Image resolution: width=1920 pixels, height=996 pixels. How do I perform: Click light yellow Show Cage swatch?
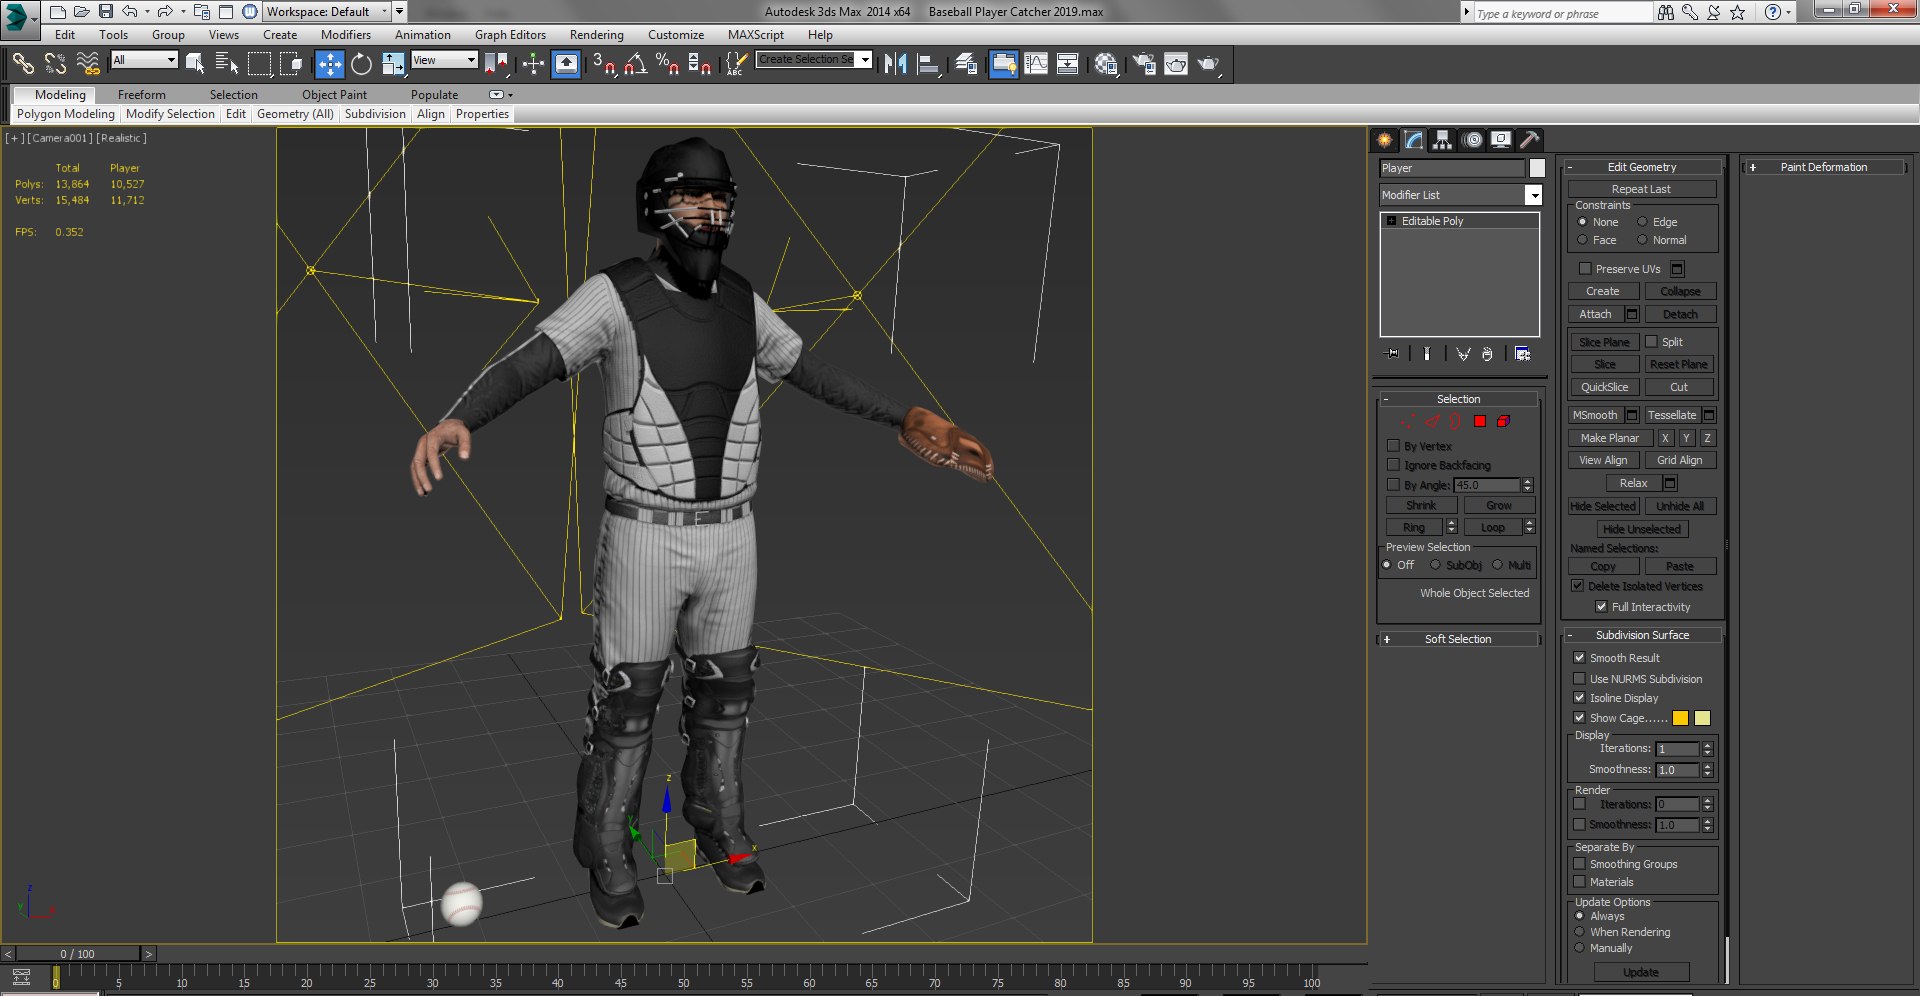click(1702, 718)
